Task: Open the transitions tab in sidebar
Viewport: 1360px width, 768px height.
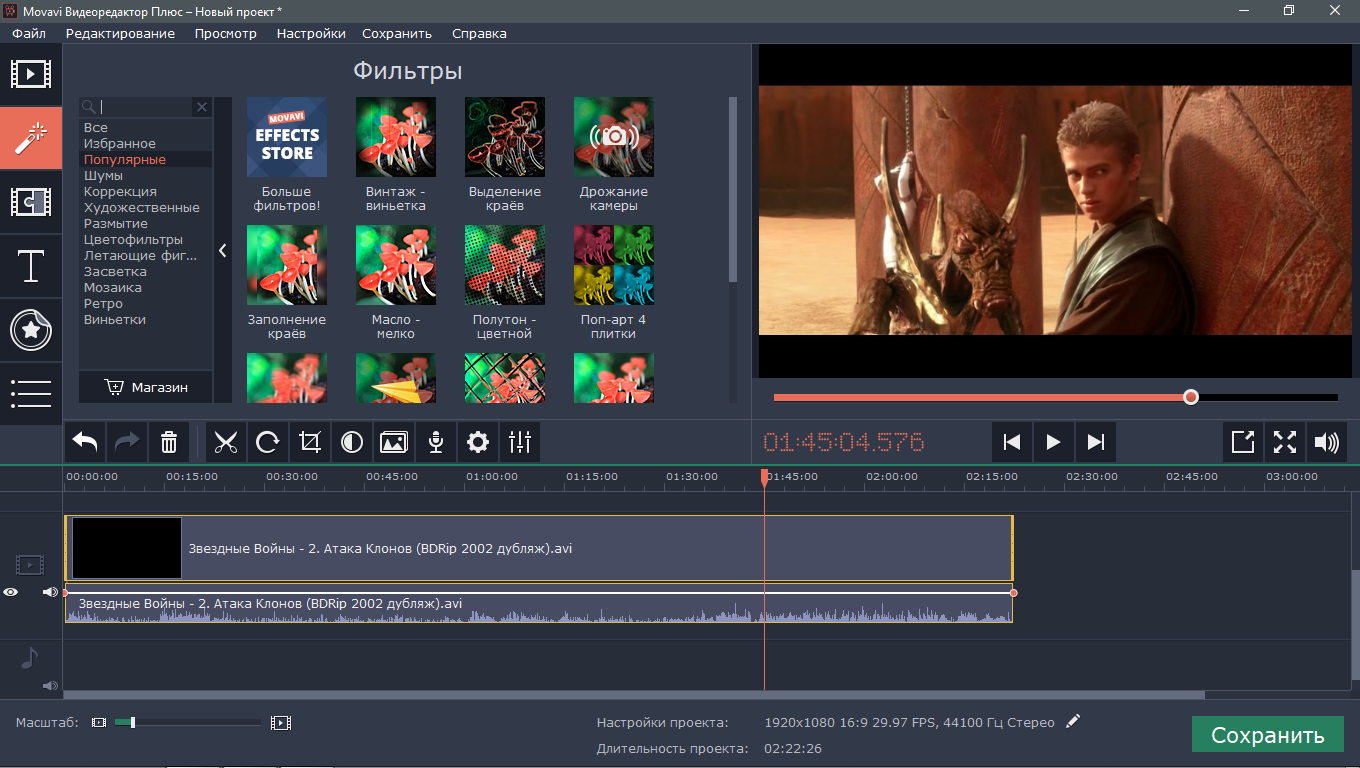Action: [31, 202]
